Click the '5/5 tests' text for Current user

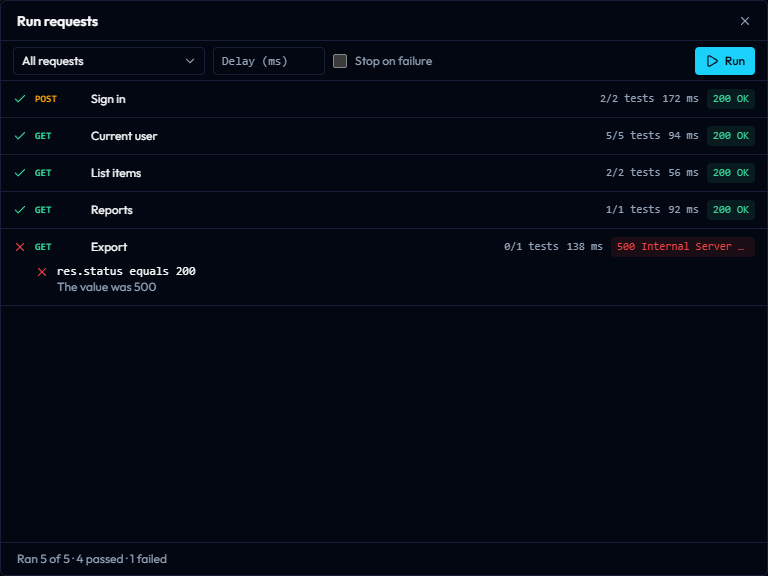tap(633, 136)
